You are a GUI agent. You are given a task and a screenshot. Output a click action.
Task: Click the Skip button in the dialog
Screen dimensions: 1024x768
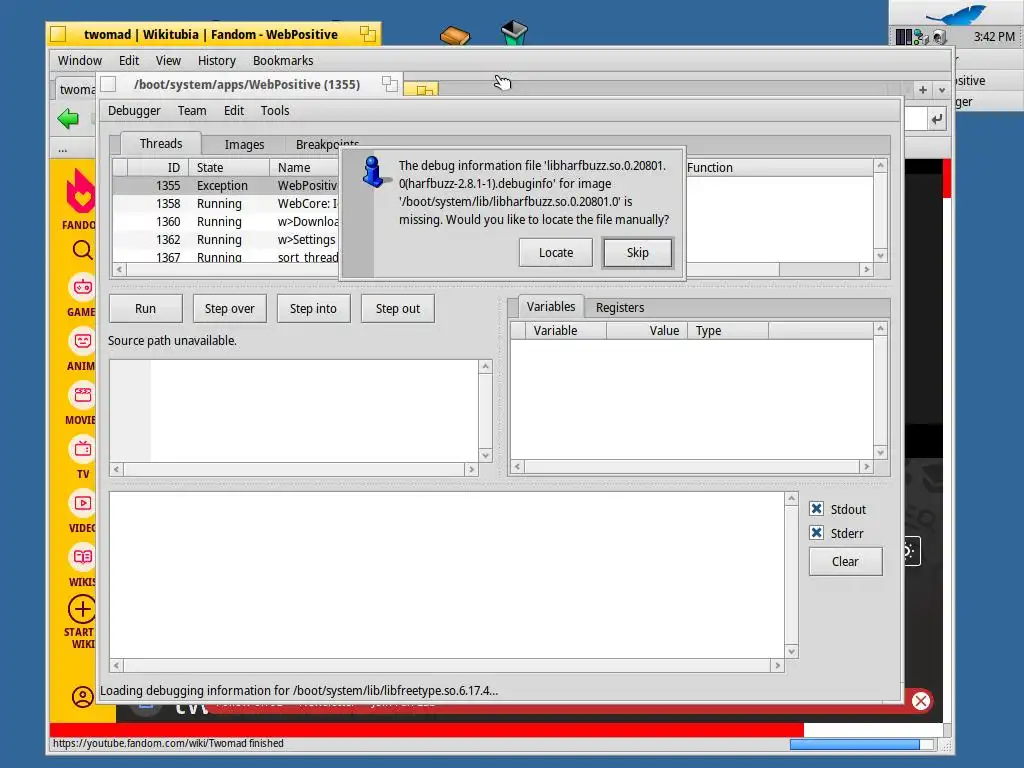pyautogui.click(x=637, y=253)
